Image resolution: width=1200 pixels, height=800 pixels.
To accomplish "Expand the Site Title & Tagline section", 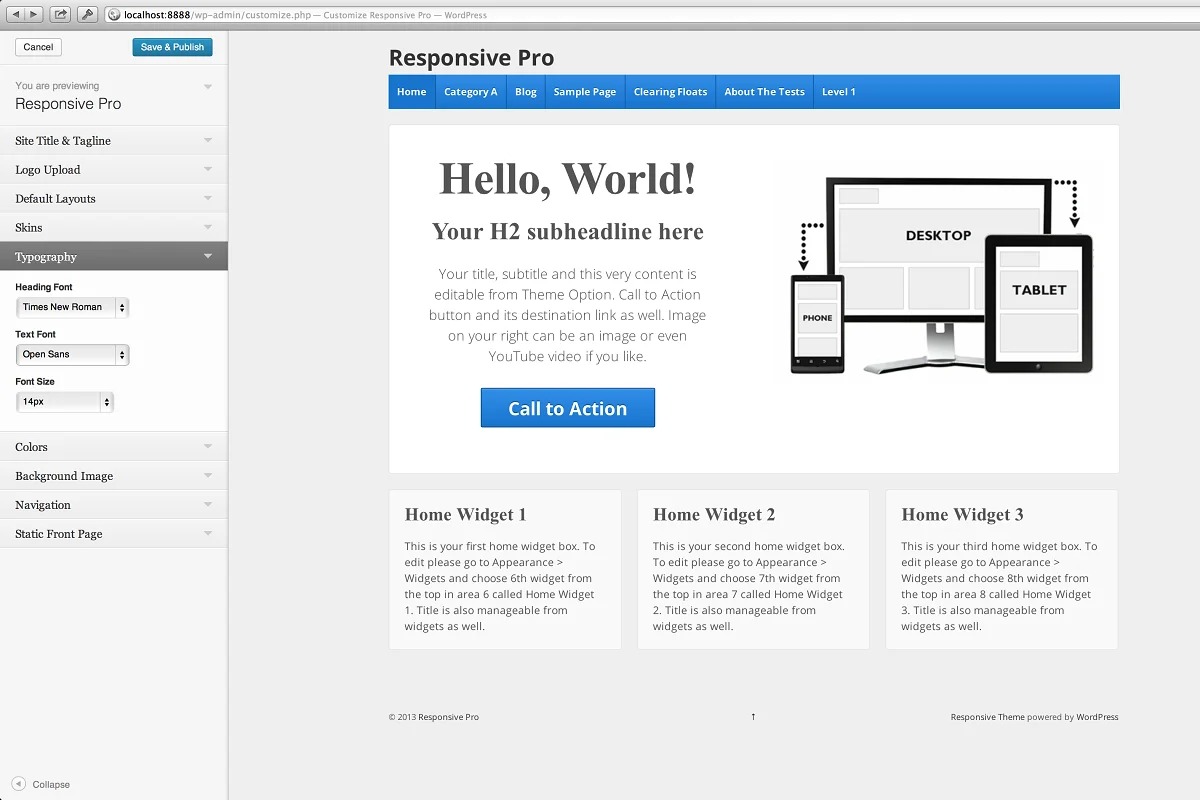I will pyautogui.click(x=113, y=141).
